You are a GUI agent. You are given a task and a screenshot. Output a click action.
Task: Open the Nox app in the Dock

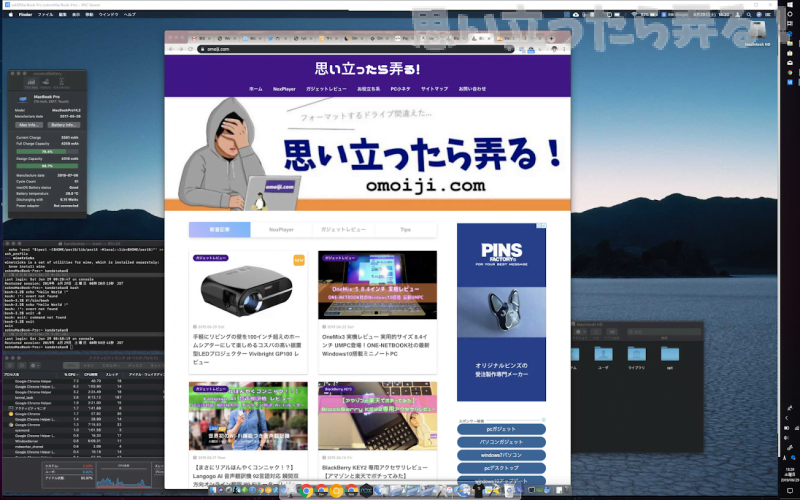click(366, 491)
